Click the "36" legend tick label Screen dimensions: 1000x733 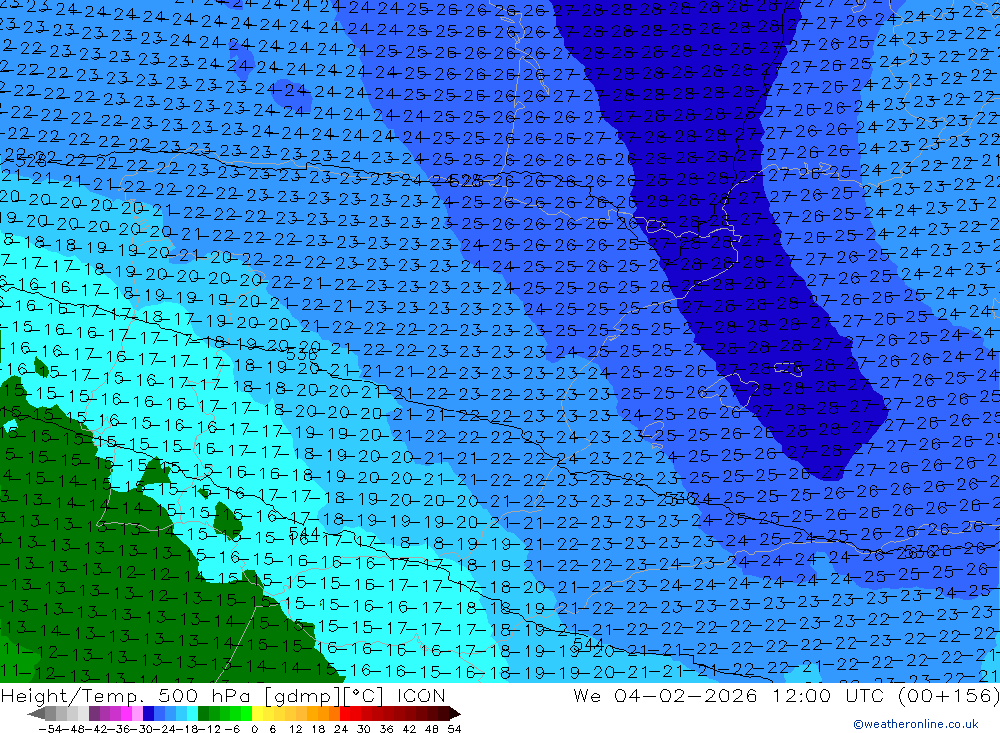pos(386,729)
